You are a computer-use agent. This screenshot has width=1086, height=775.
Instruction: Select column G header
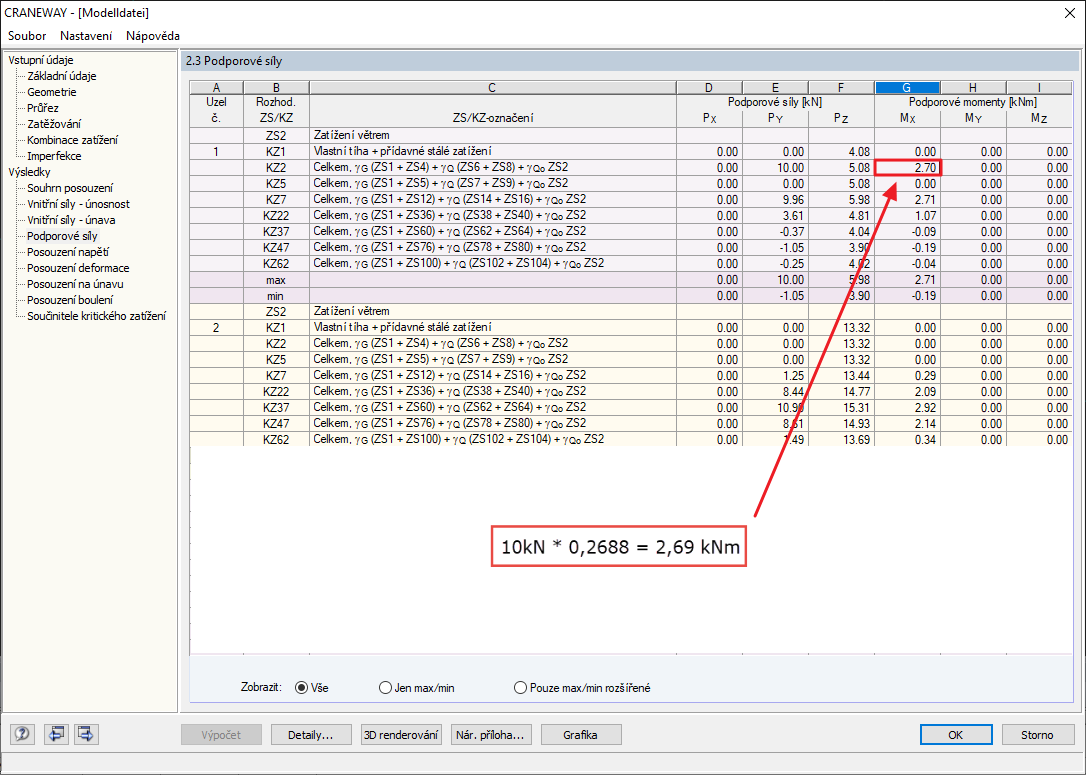tap(907, 87)
